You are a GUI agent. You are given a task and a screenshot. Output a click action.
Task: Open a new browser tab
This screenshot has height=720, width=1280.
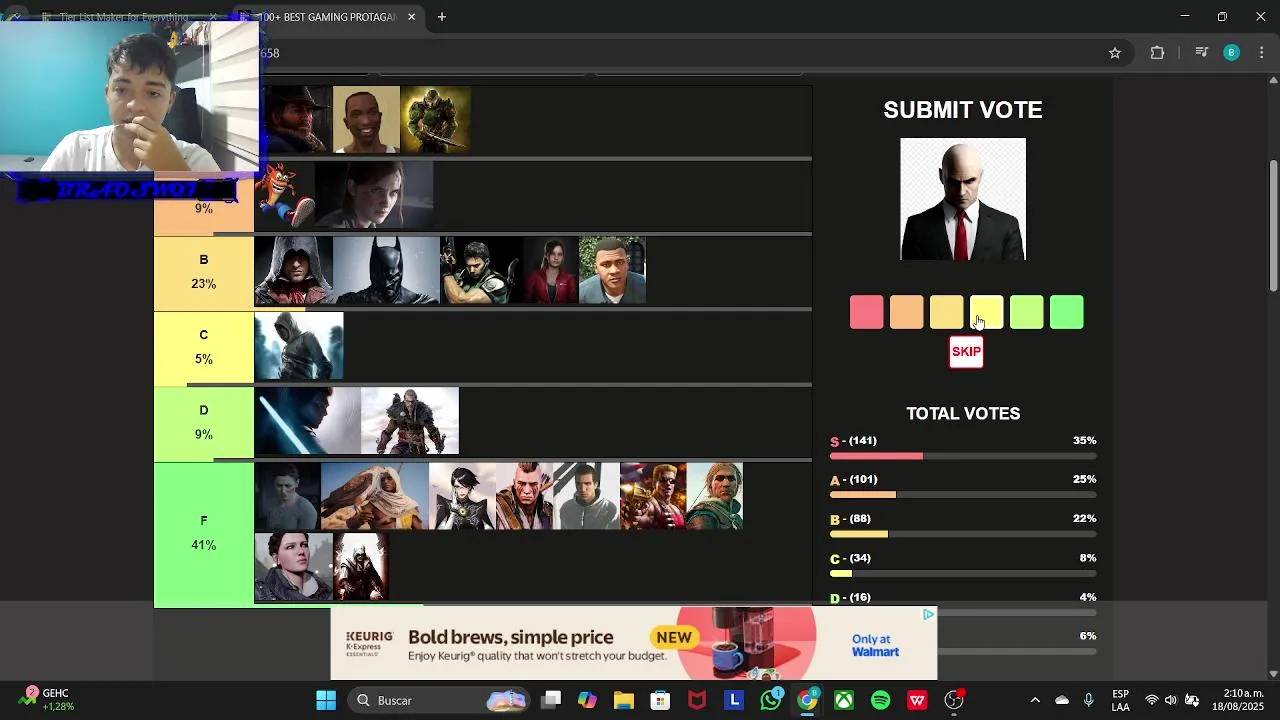tap(442, 17)
